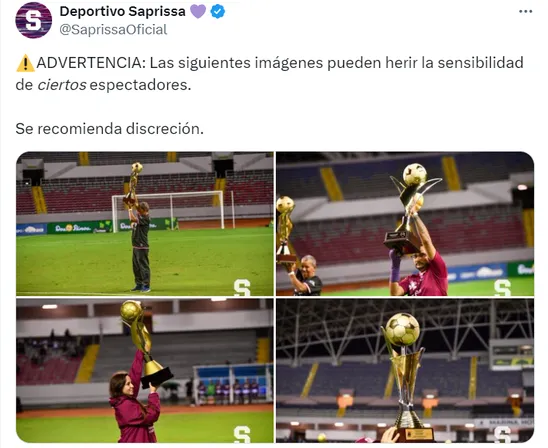The image size is (548, 448).
Task: Click golden ball atop trophy in close-up photo
Action: [x=402, y=330]
